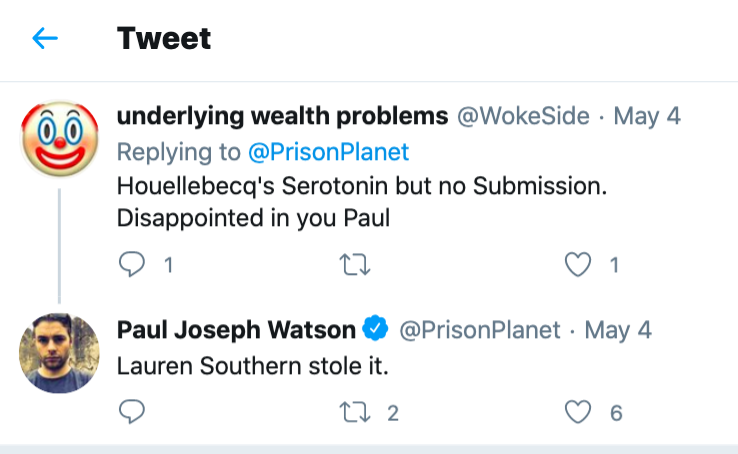The height and width of the screenshot is (454, 738).
Task: Open the "underlying wealth problems" display name
Action: tap(282, 116)
